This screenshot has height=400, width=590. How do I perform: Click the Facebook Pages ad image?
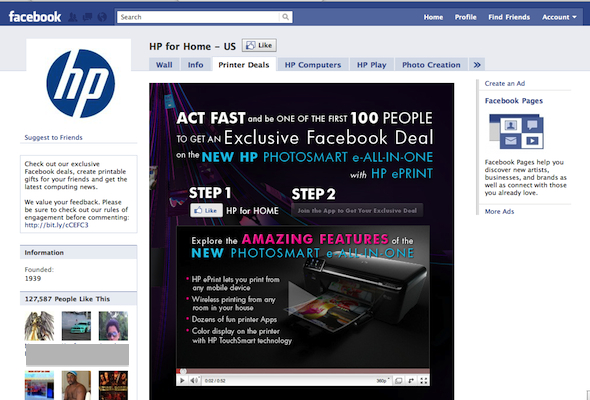[x=516, y=132]
